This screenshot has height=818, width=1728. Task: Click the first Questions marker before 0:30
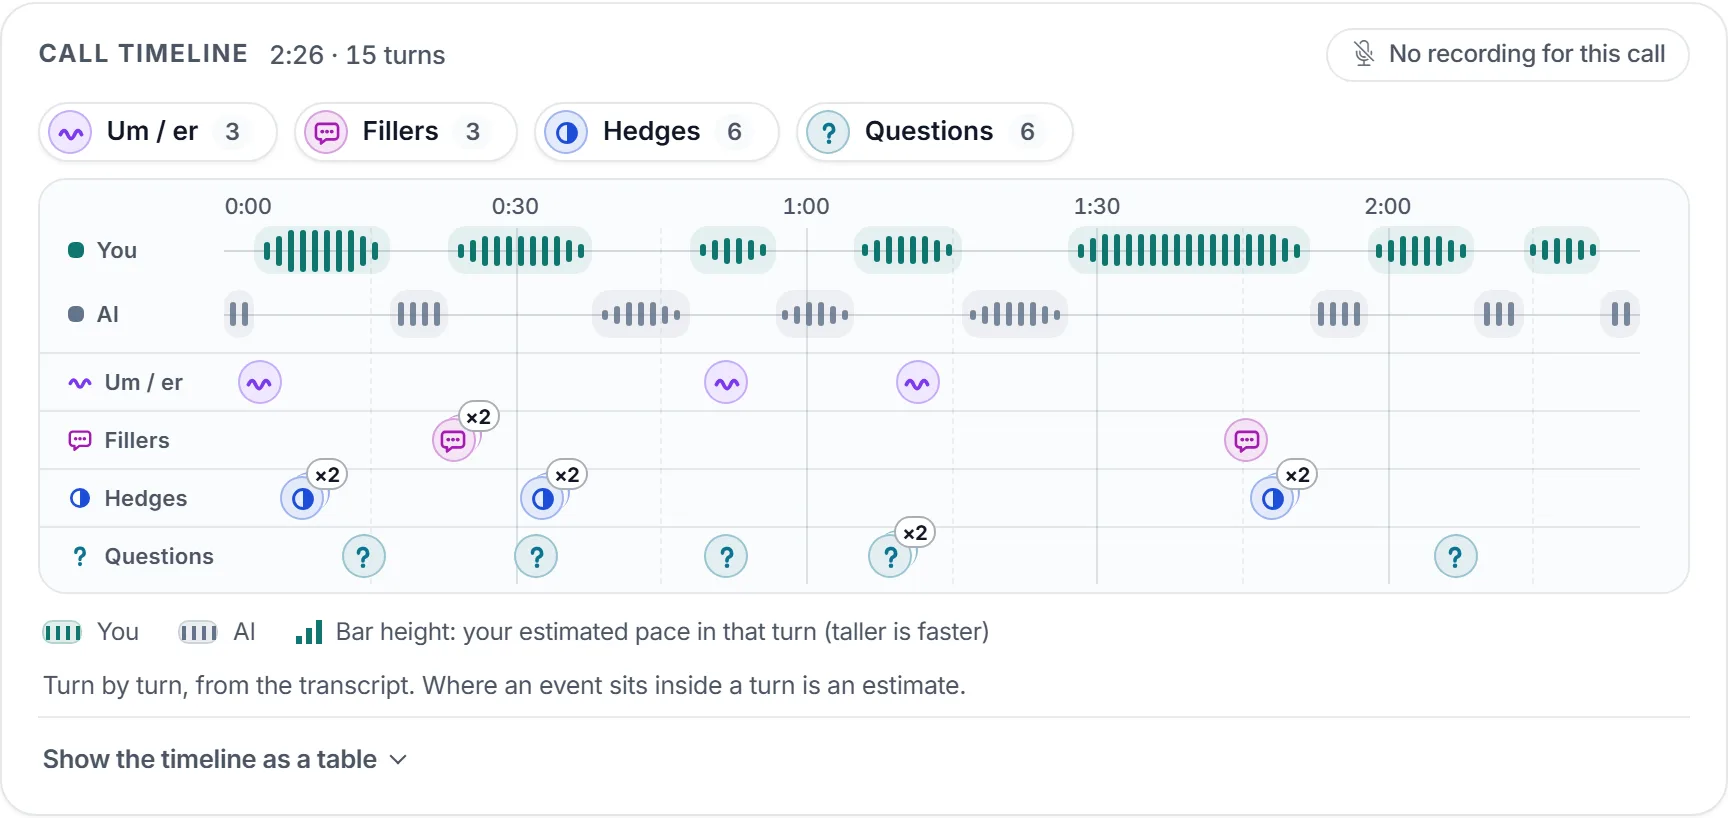(364, 556)
